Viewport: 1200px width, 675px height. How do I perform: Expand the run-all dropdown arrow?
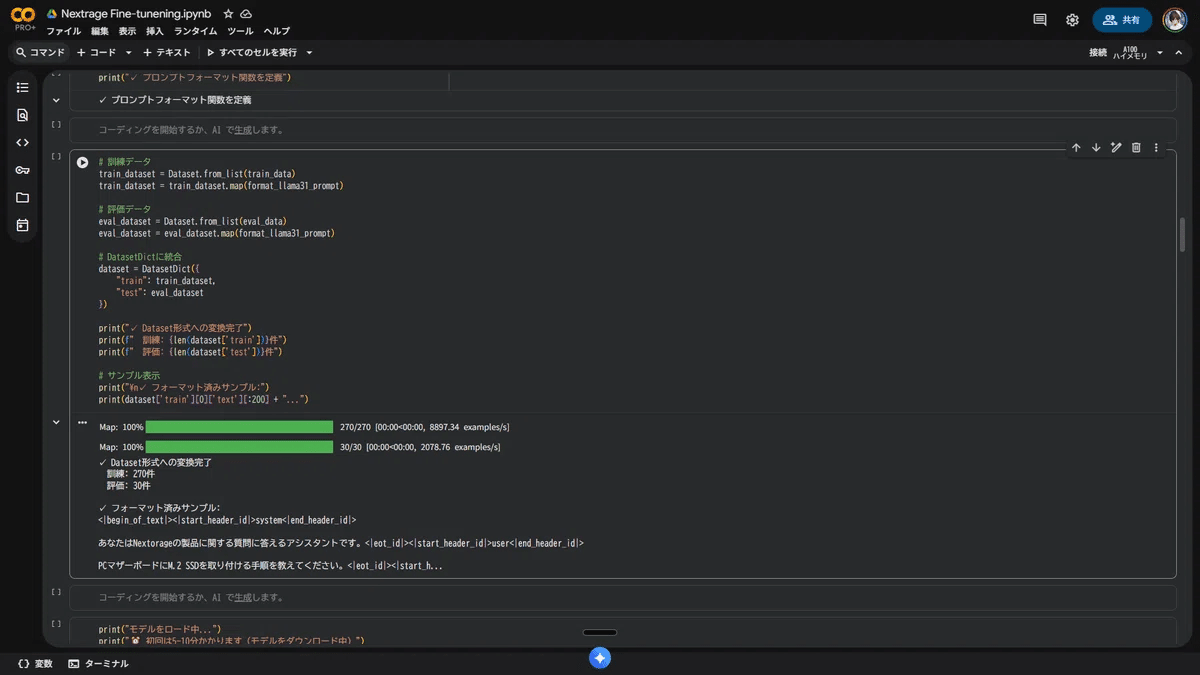[309, 52]
